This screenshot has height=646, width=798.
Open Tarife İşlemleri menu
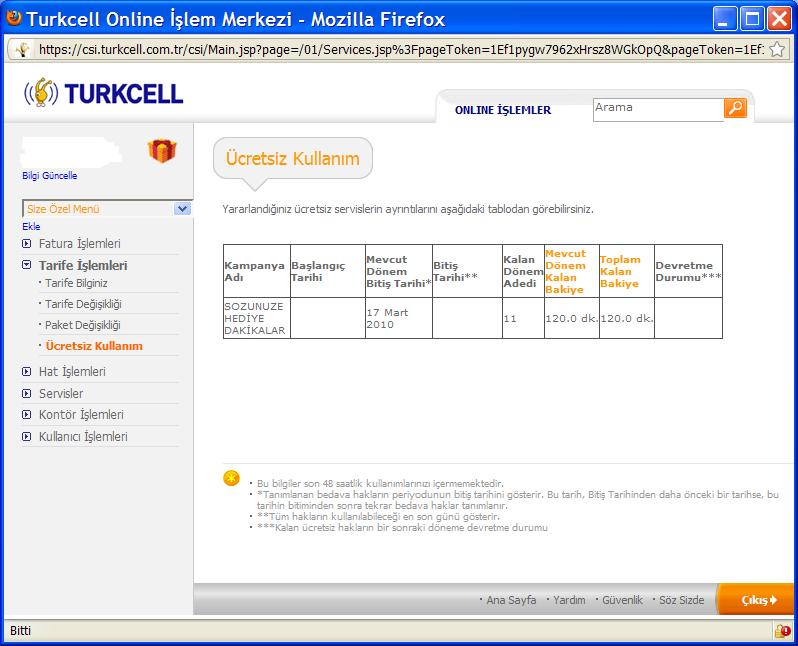point(83,265)
